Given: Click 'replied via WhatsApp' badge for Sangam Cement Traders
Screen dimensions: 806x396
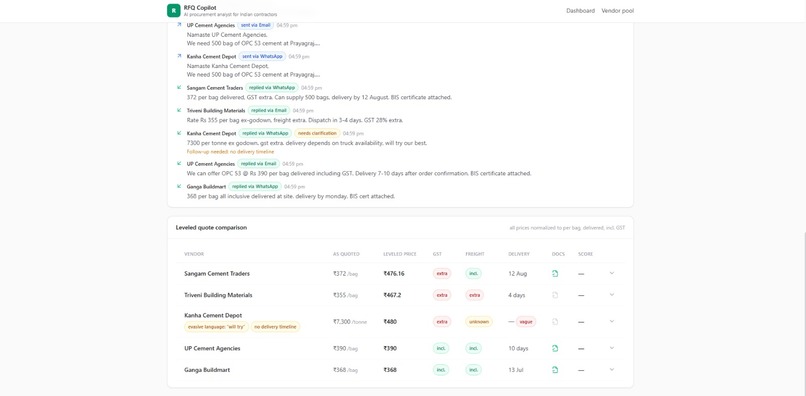Looking at the screenshot, I should click(272, 87).
